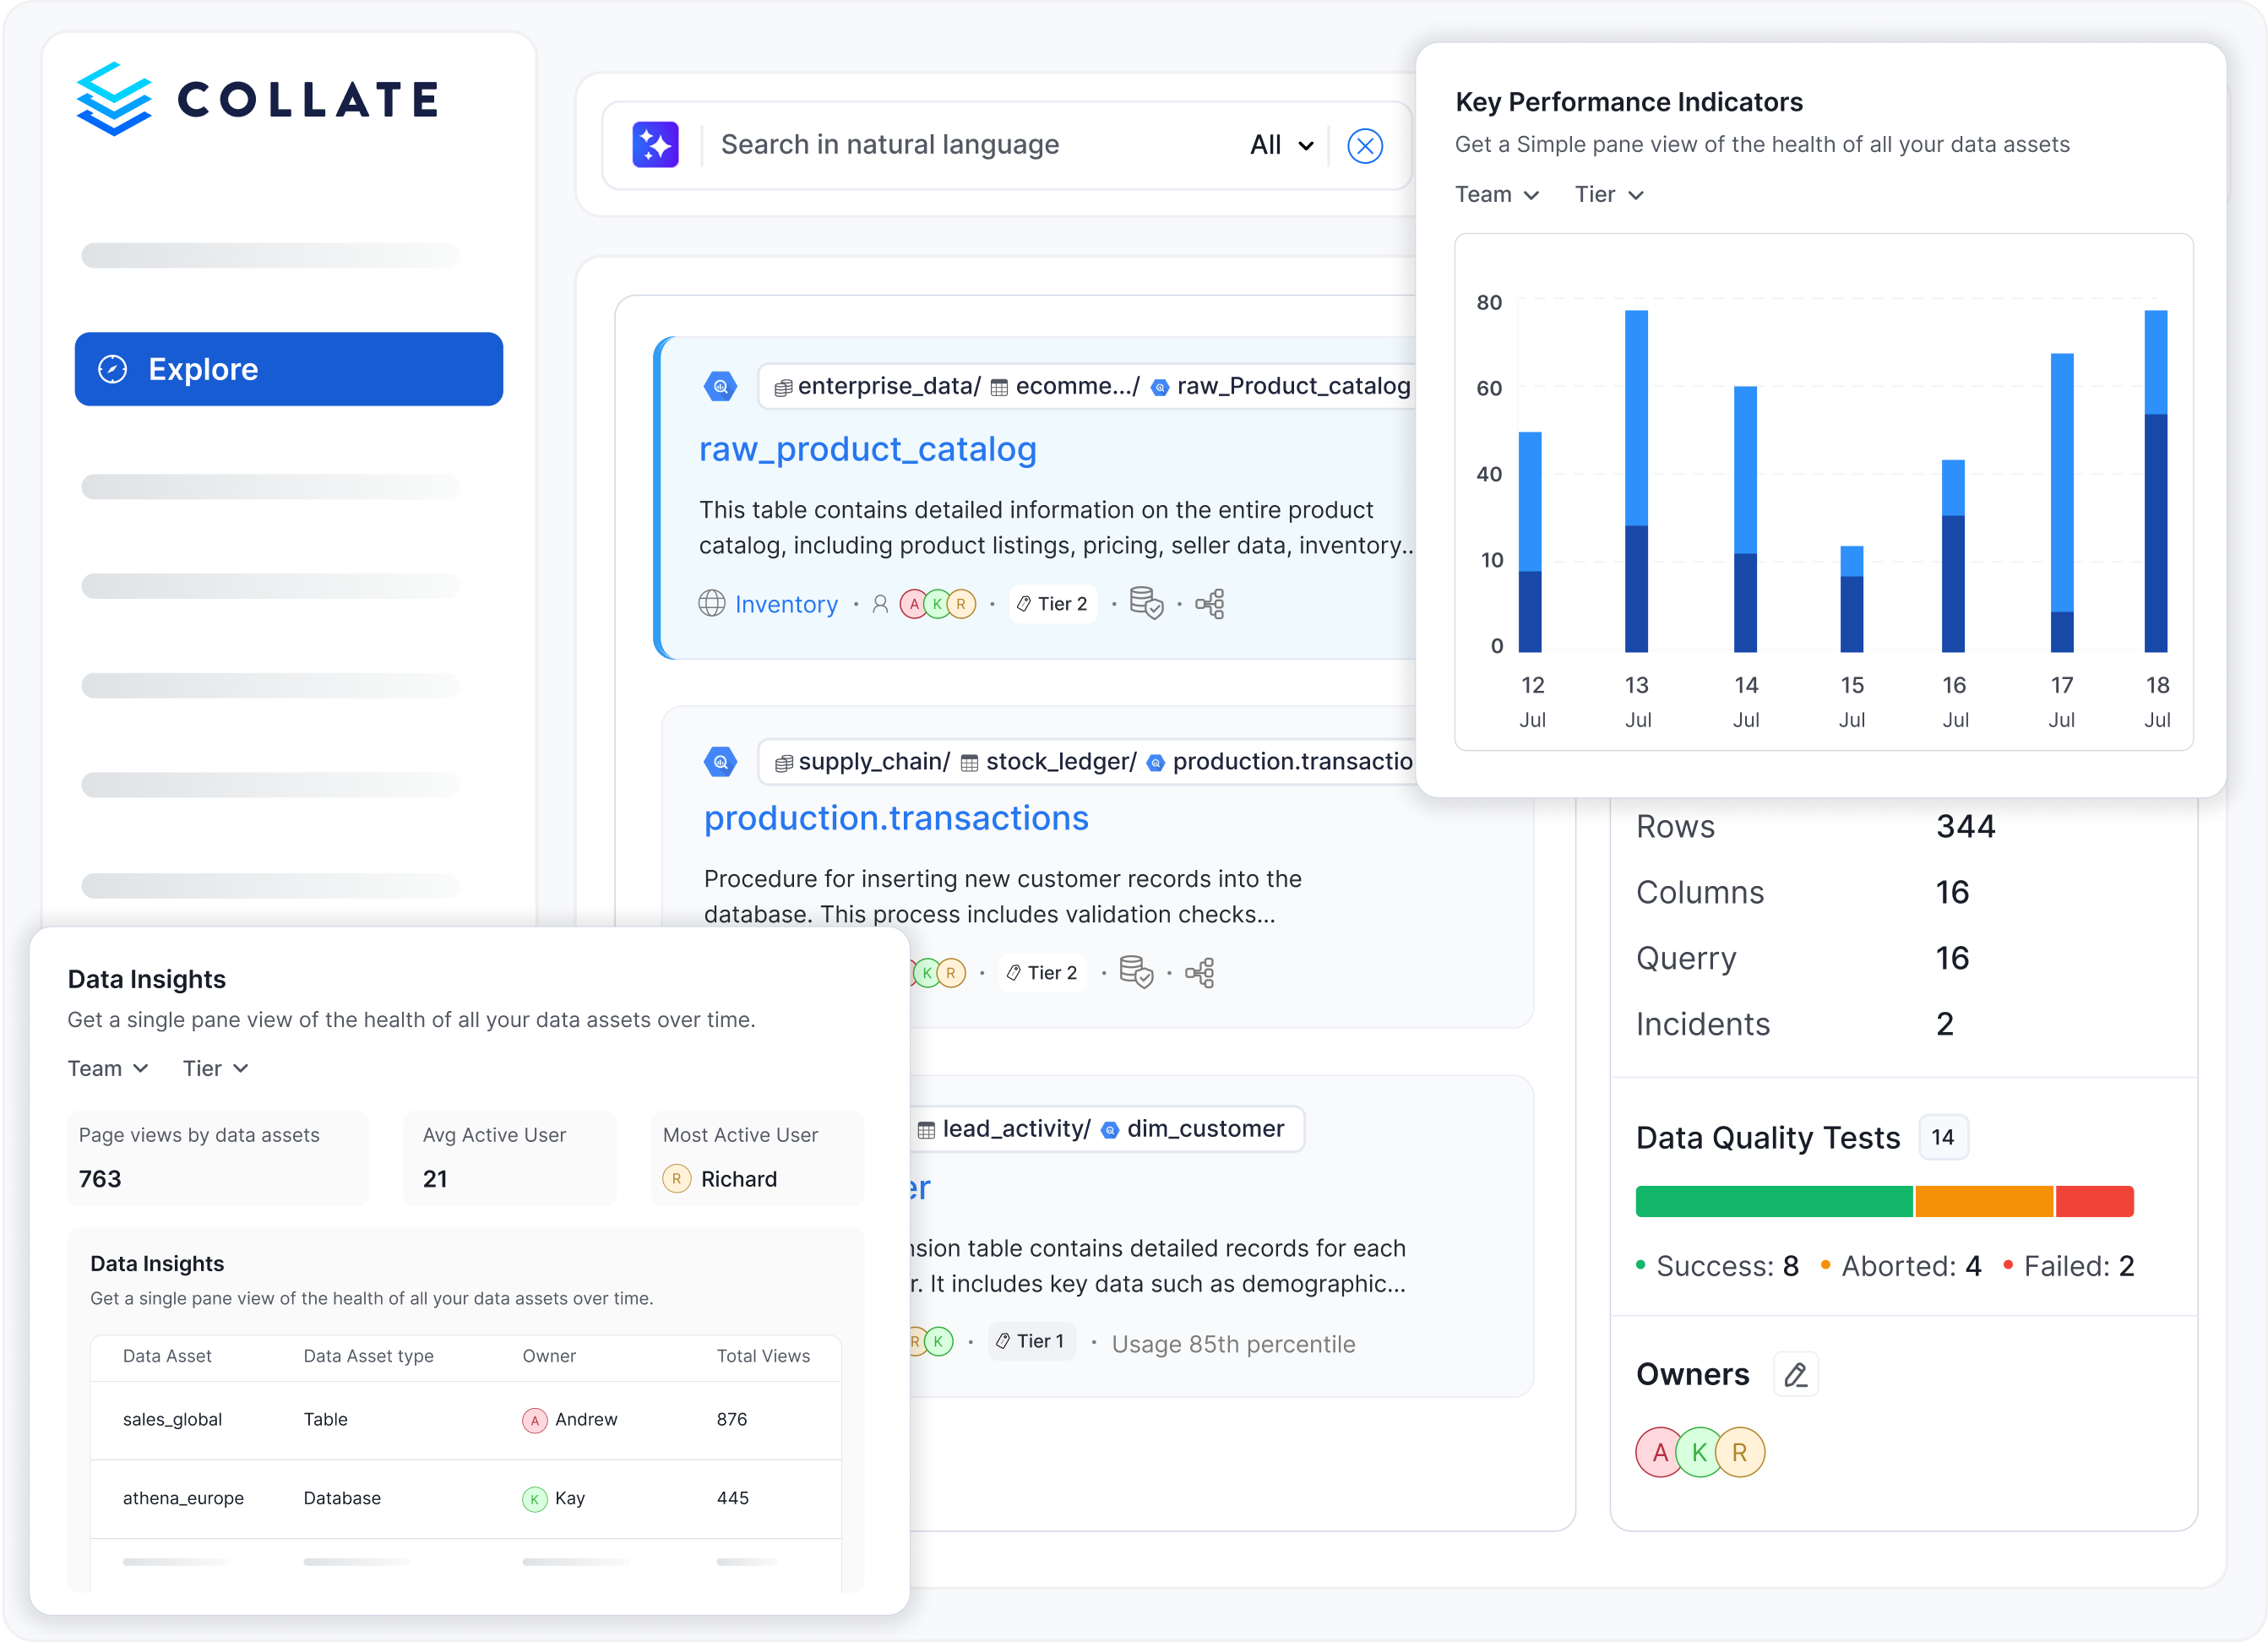
Task: Open Tier dropdown in Data Insights panel
Action: pos(215,1069)
